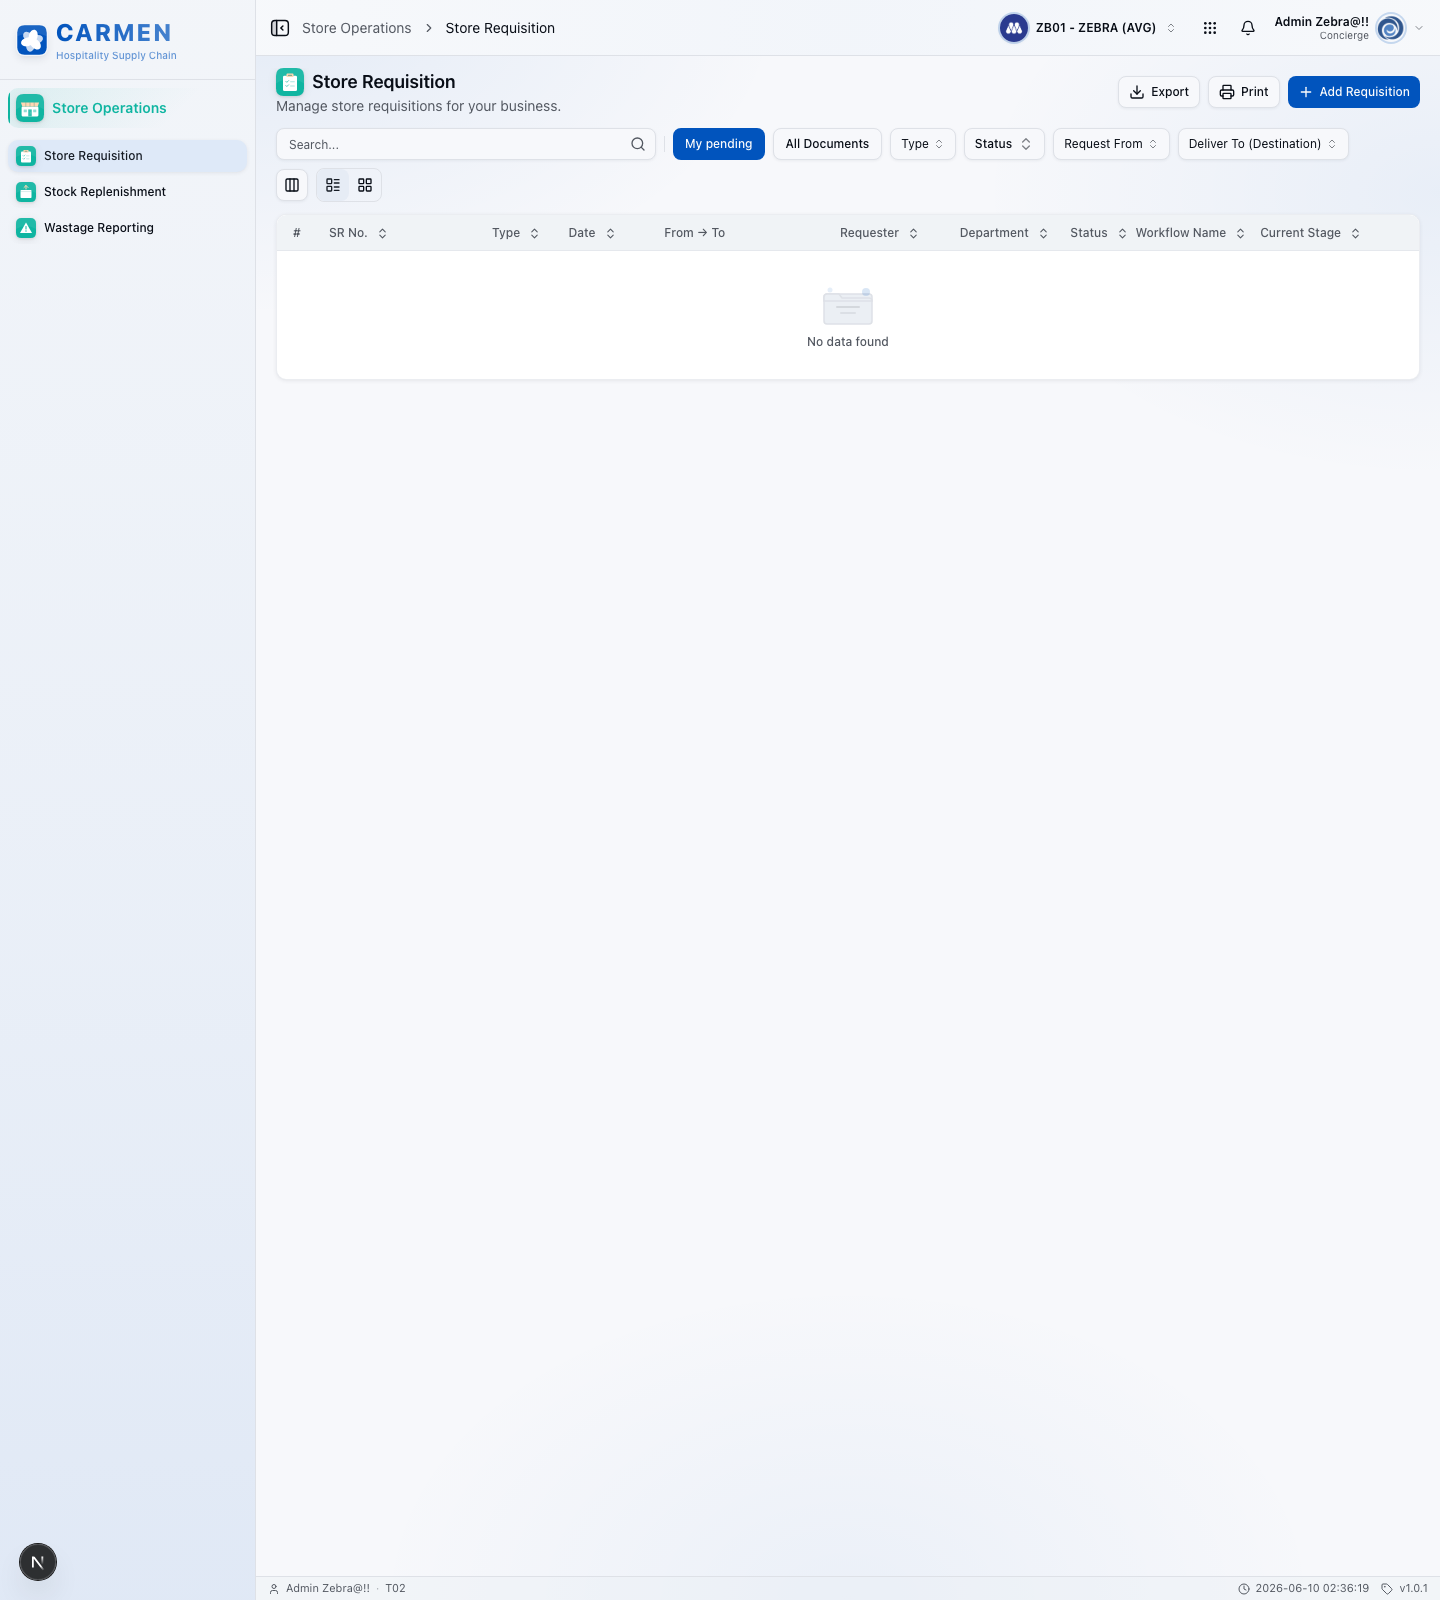Screen dimensions: 1440x1600
Task: Click the CARMEN logo icon
Action: click(x=32, y=40)
